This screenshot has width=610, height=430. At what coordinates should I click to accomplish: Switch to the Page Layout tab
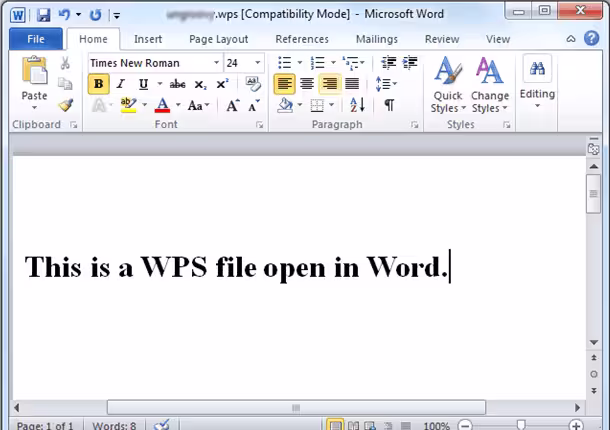(218, 39)
